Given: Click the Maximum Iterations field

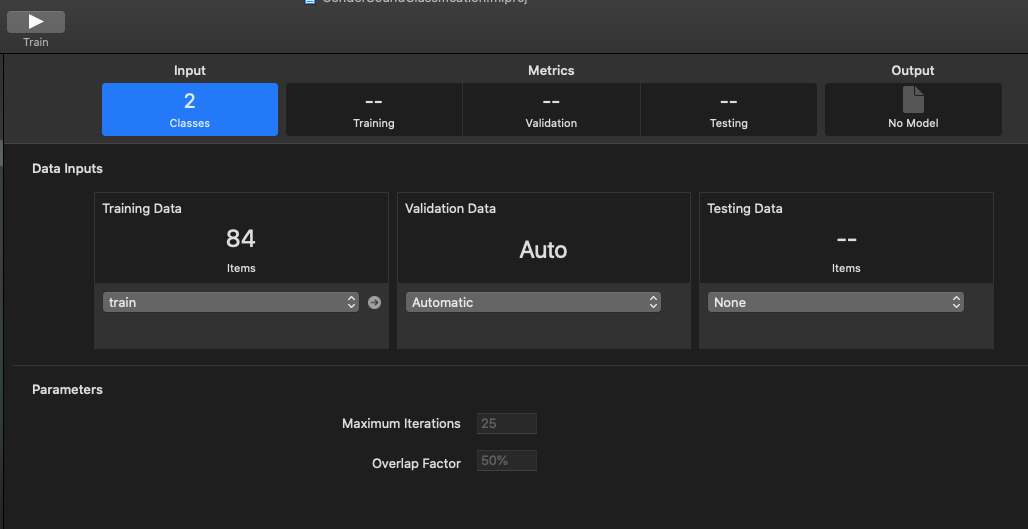Looking at the screenshot, I should tap(507, 423).
